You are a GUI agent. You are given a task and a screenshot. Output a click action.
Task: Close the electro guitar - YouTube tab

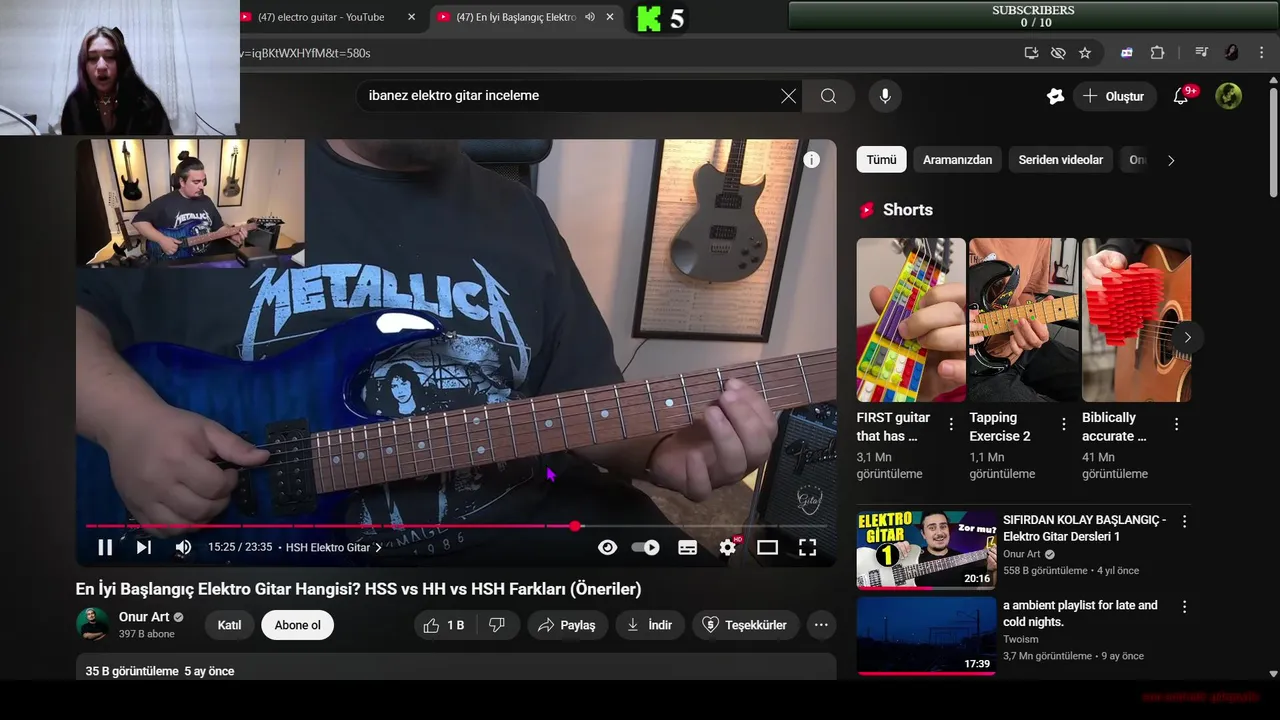coord(411,17)
